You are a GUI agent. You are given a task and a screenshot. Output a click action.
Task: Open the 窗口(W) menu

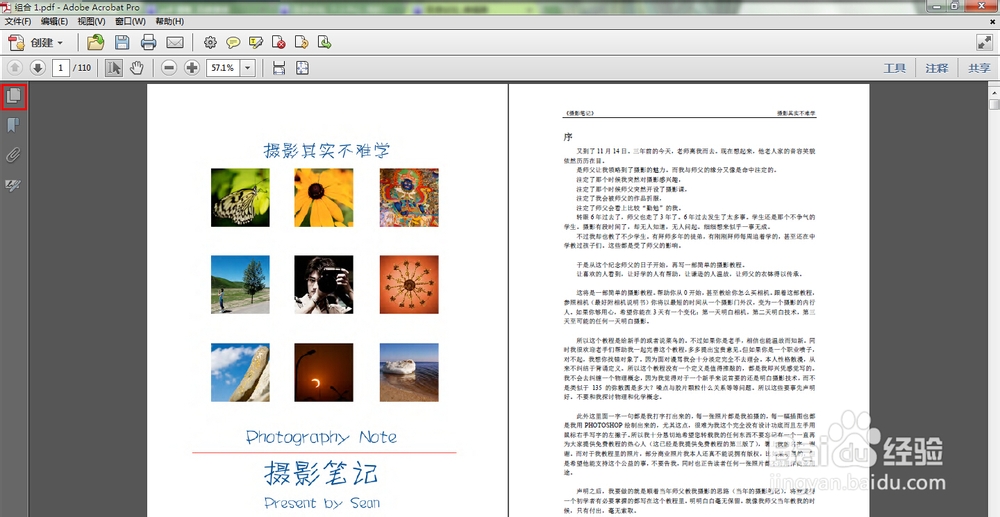coord(130,22)
